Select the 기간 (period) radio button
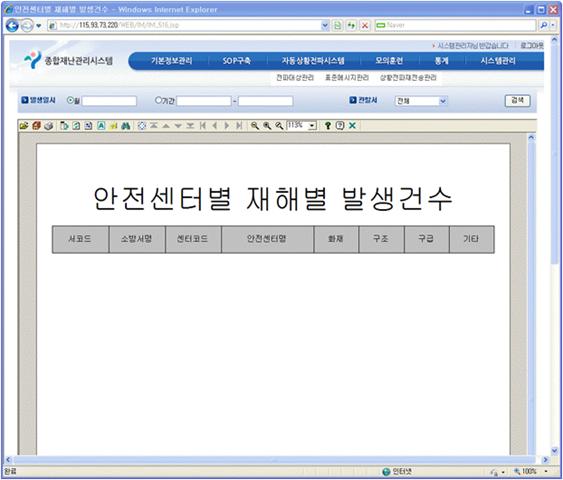This screenshot has height=480, width=563. coord(158,100)
